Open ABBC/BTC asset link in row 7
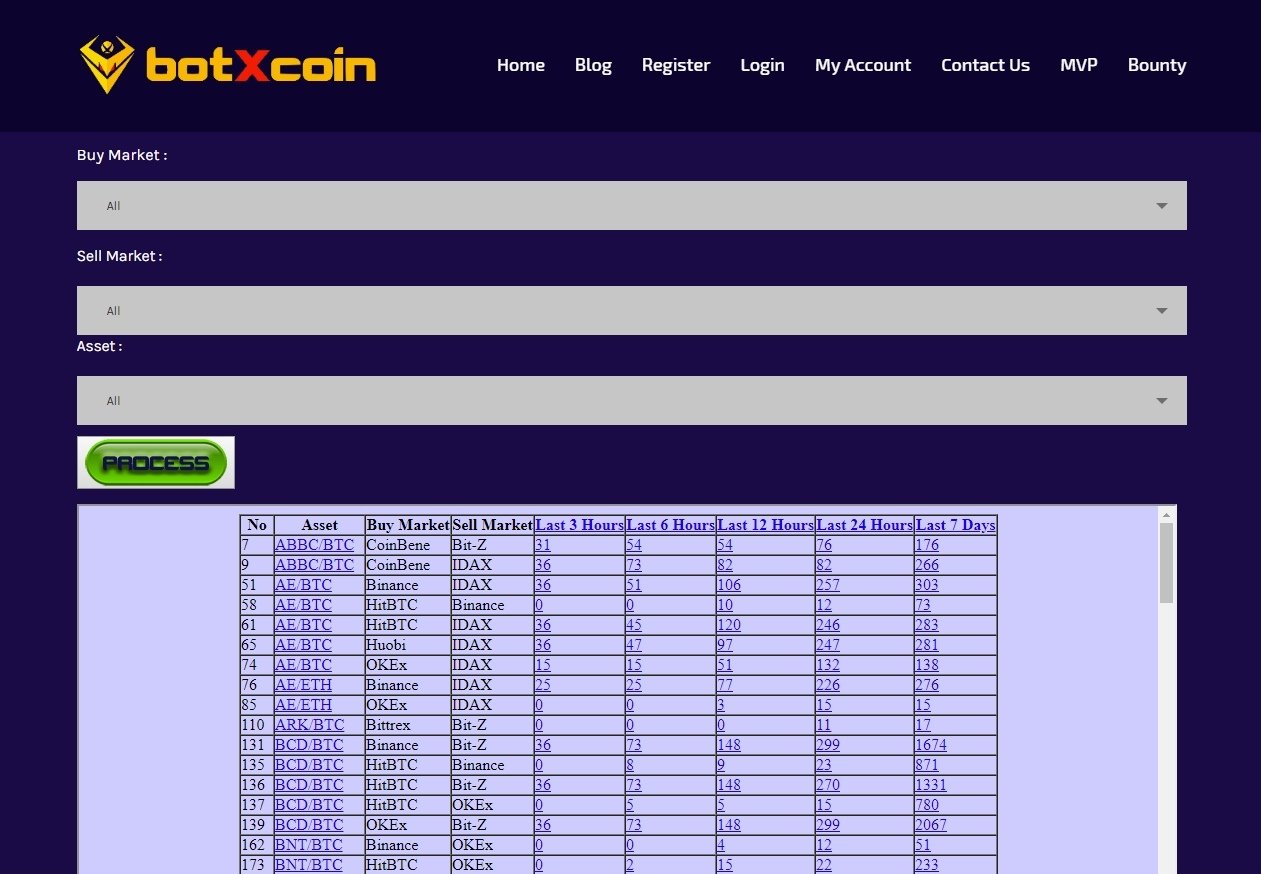 point(314,545)
